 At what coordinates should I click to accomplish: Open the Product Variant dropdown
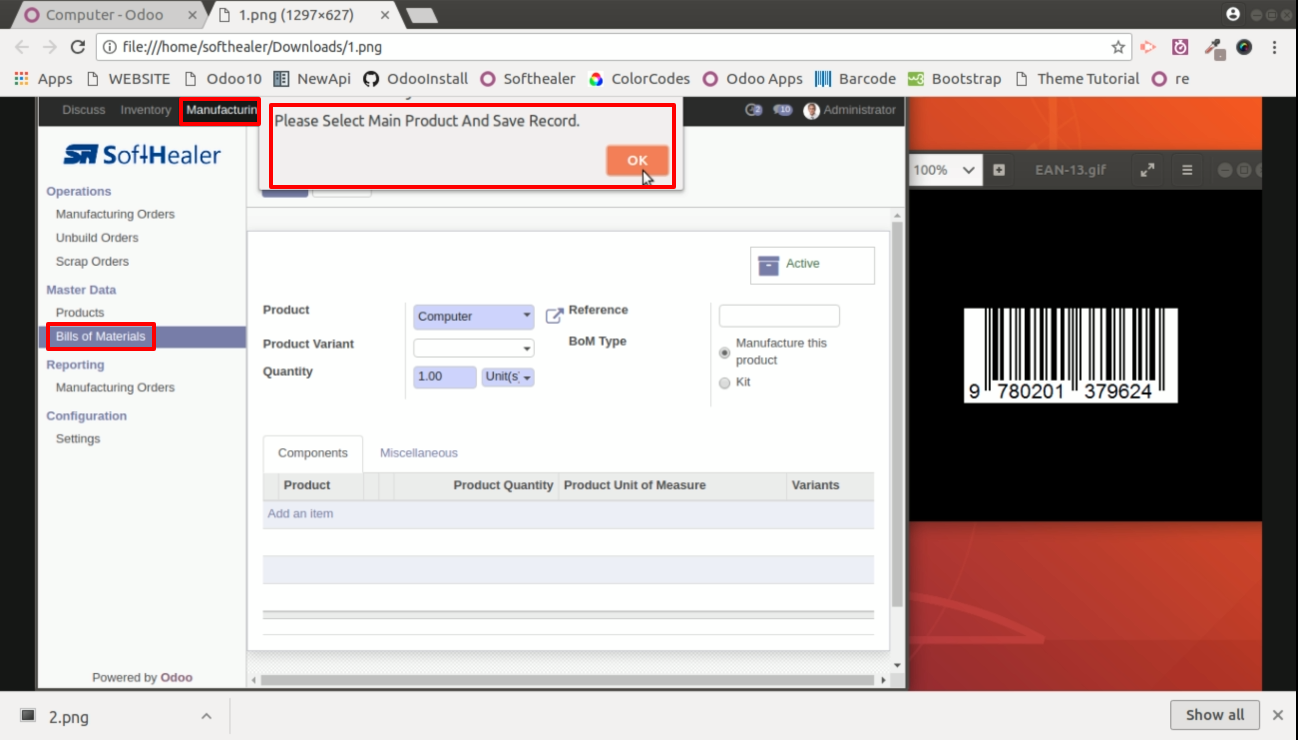474,348
